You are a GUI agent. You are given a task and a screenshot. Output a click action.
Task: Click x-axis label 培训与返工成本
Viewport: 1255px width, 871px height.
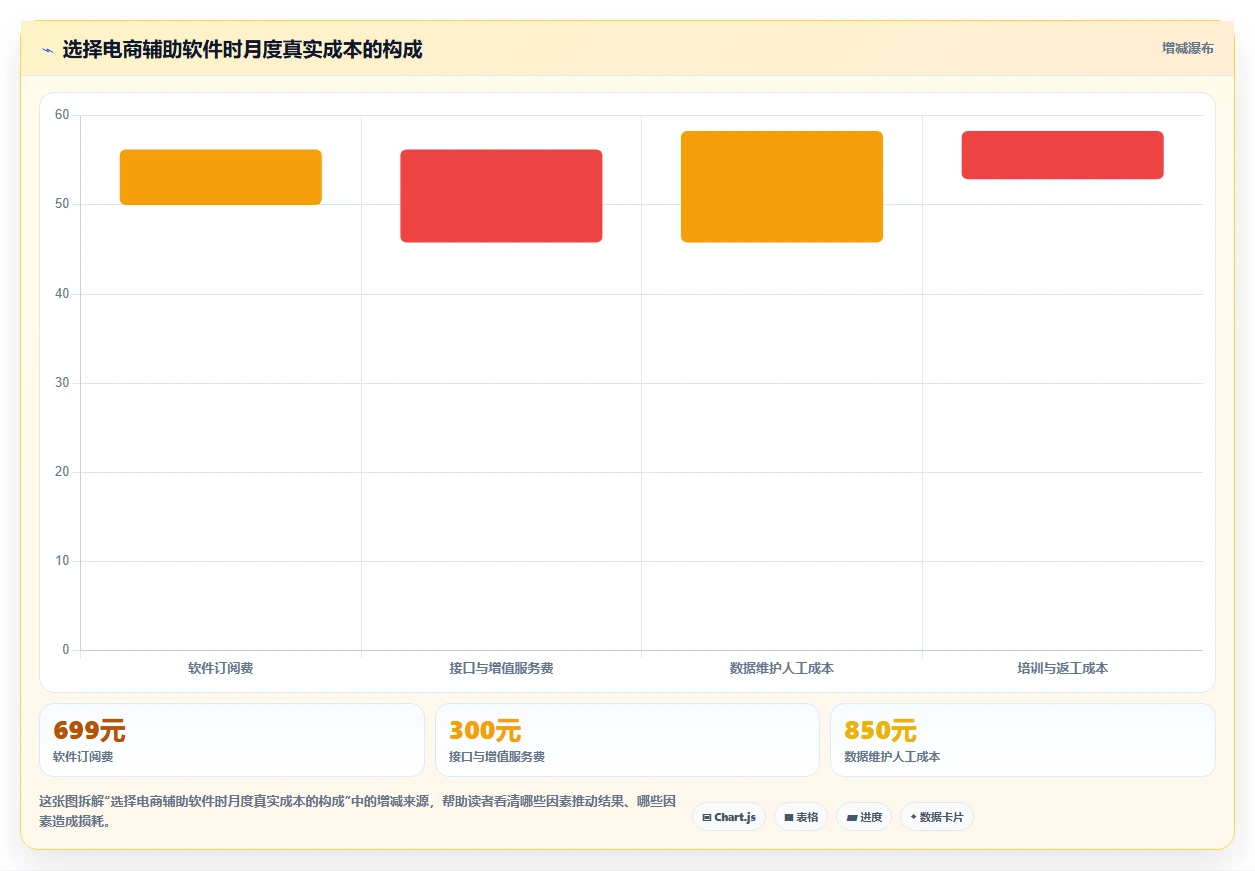pyautogui.click(x=1062, y=668)
